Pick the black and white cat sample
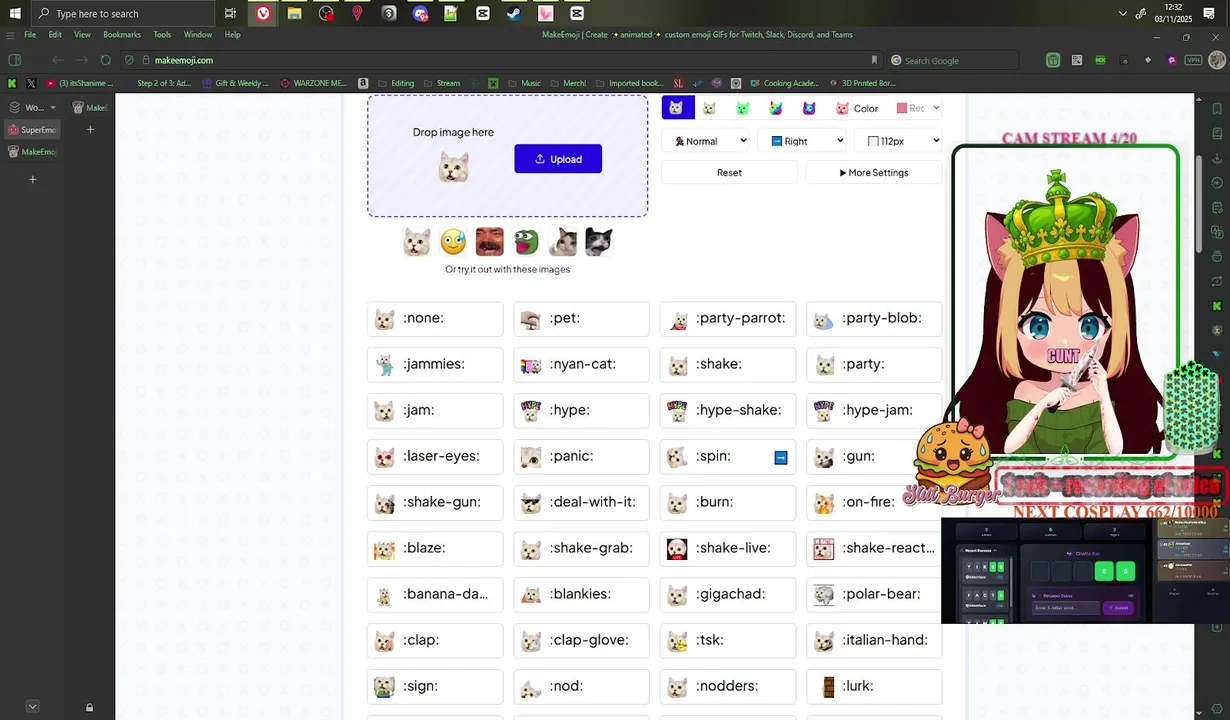The image size is (1230, 720). click(598, 241)
